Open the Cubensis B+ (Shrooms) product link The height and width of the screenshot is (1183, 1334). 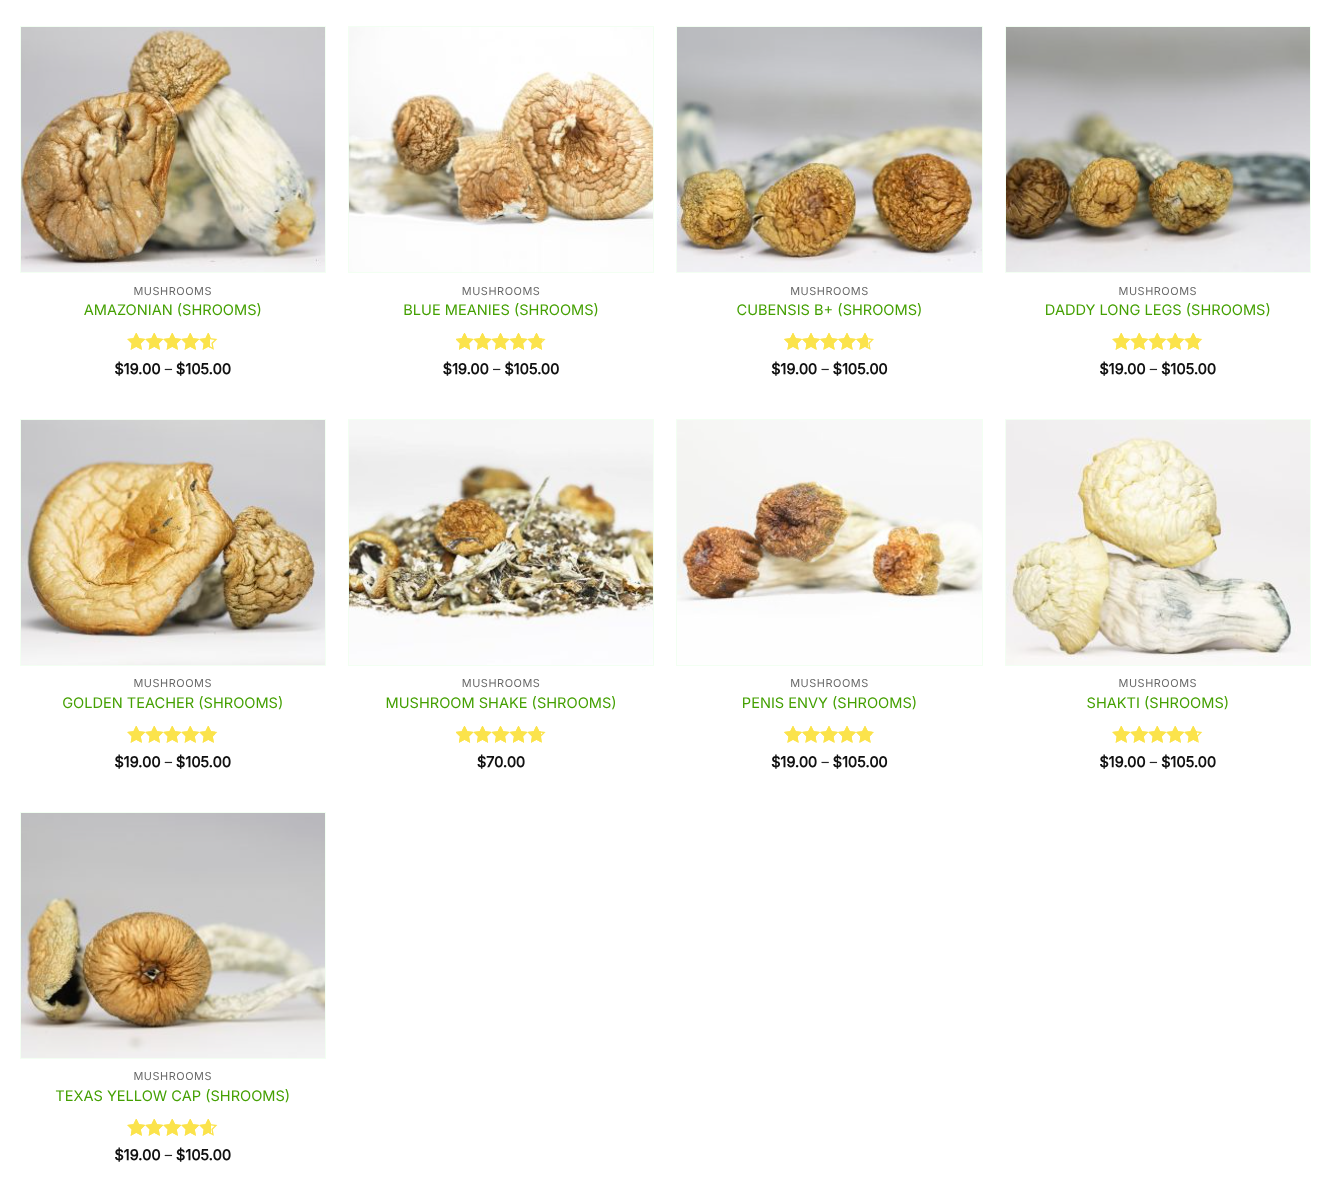[829, 310]
